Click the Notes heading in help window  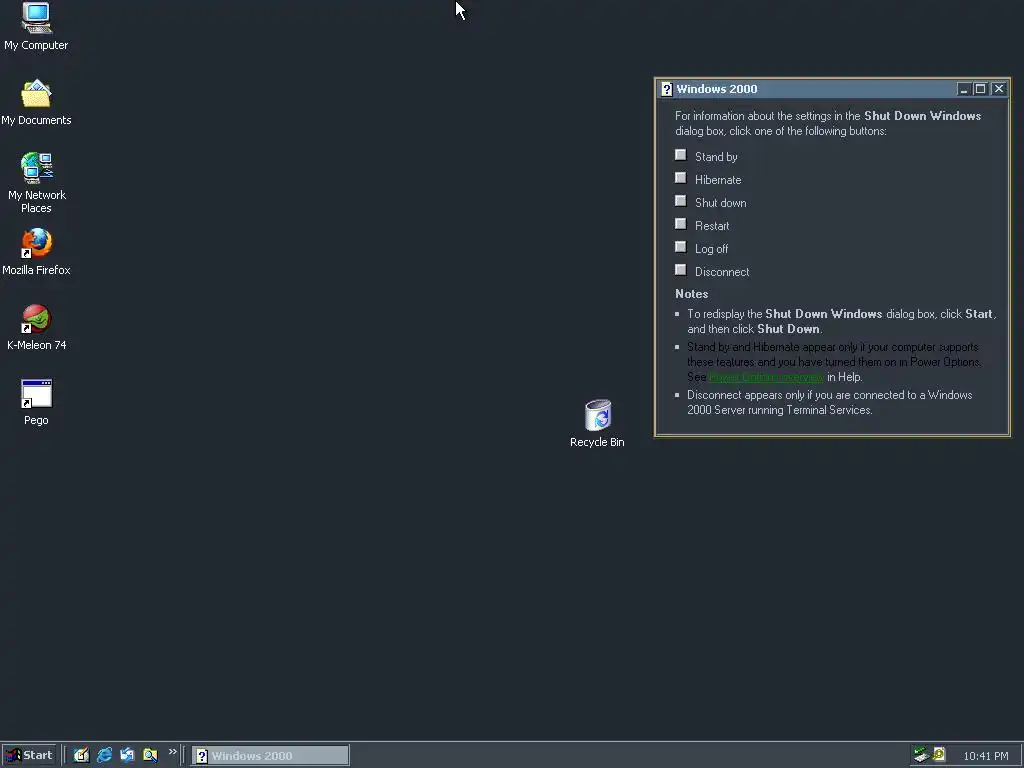[692, 294]
